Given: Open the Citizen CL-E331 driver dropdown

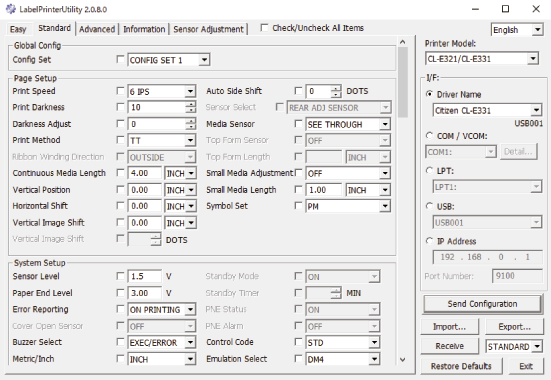Looking at the screenshot, I should (487, 110).
